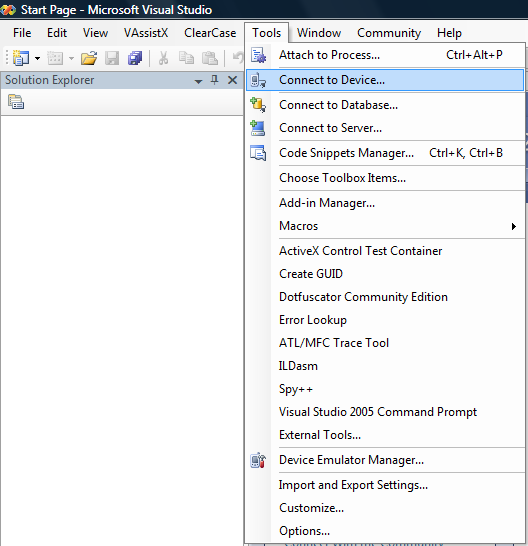Click the Properties icon in Solution Explorer
The height and width of the screenshot is (546, 528).
(x=16, y=102)
